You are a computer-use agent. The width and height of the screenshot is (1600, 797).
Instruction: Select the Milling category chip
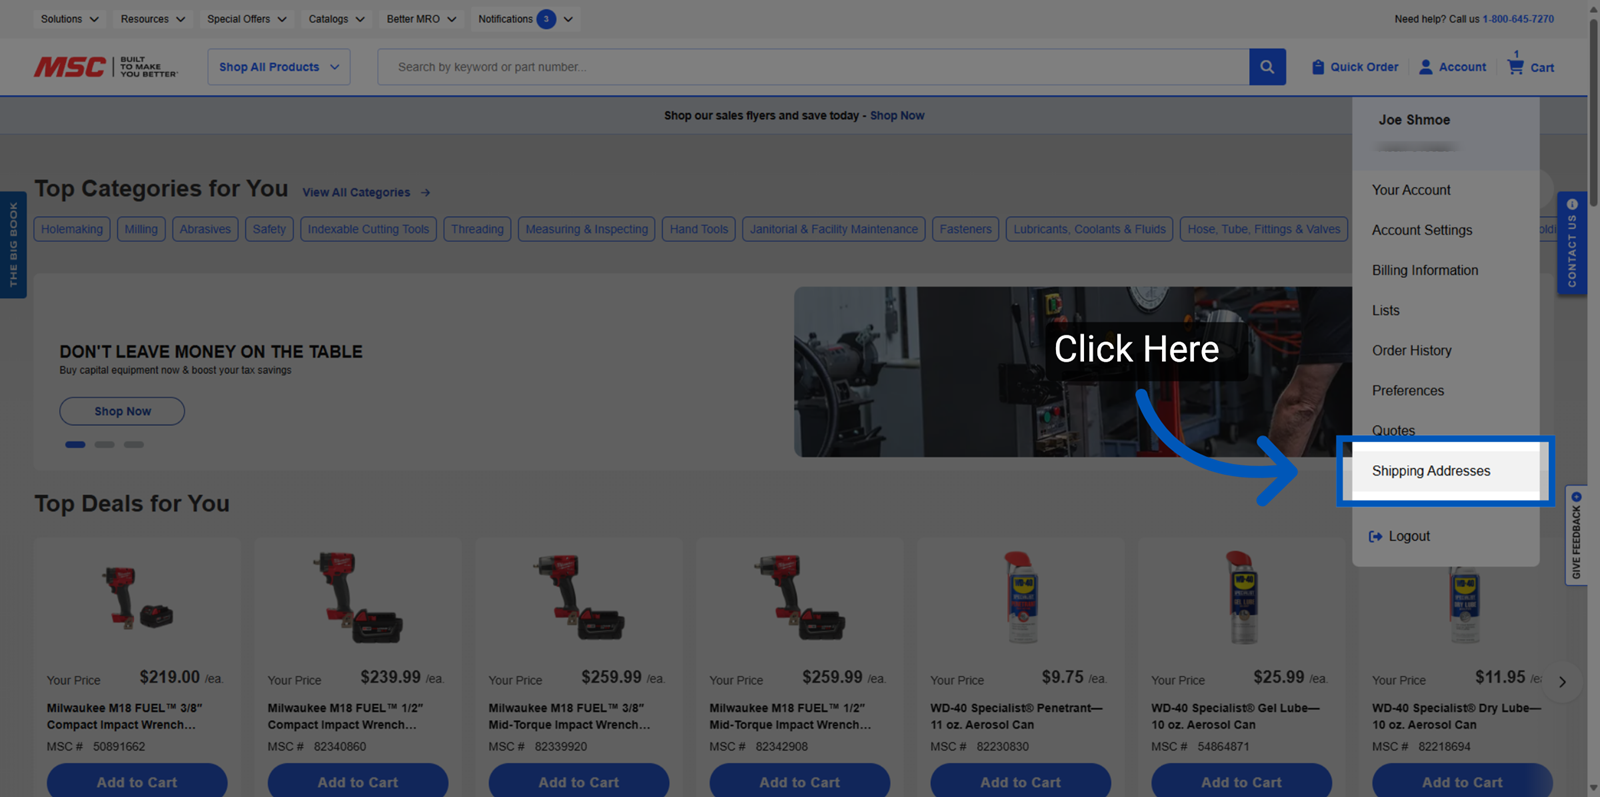(x=141, y=229)
